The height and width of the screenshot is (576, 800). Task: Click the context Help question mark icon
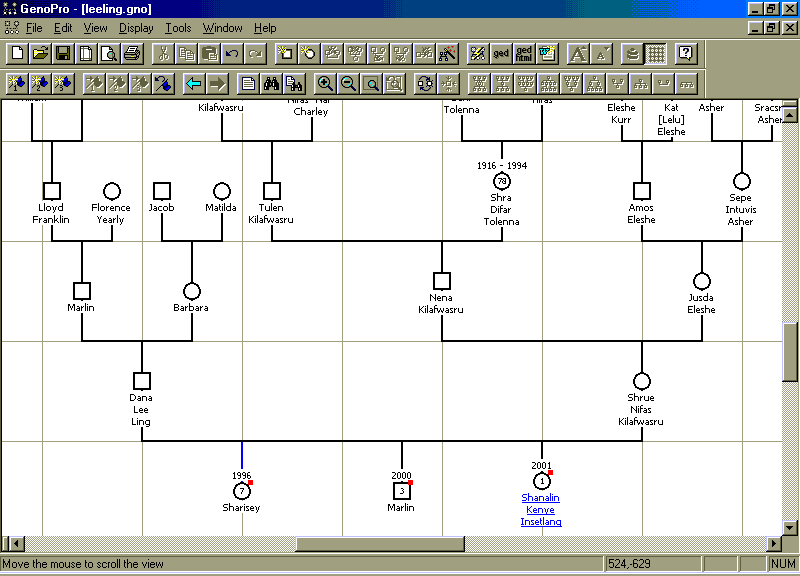[686, 54]
